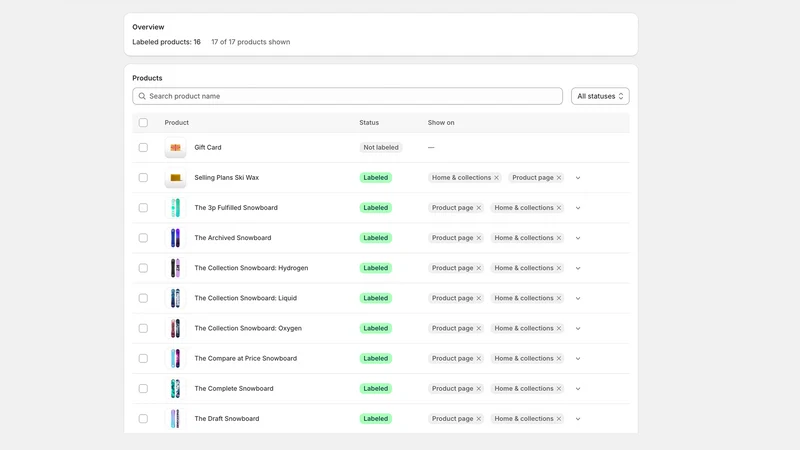Click the Show on column header
Screen dimensions: 800x450
click(x=441, y=122)
